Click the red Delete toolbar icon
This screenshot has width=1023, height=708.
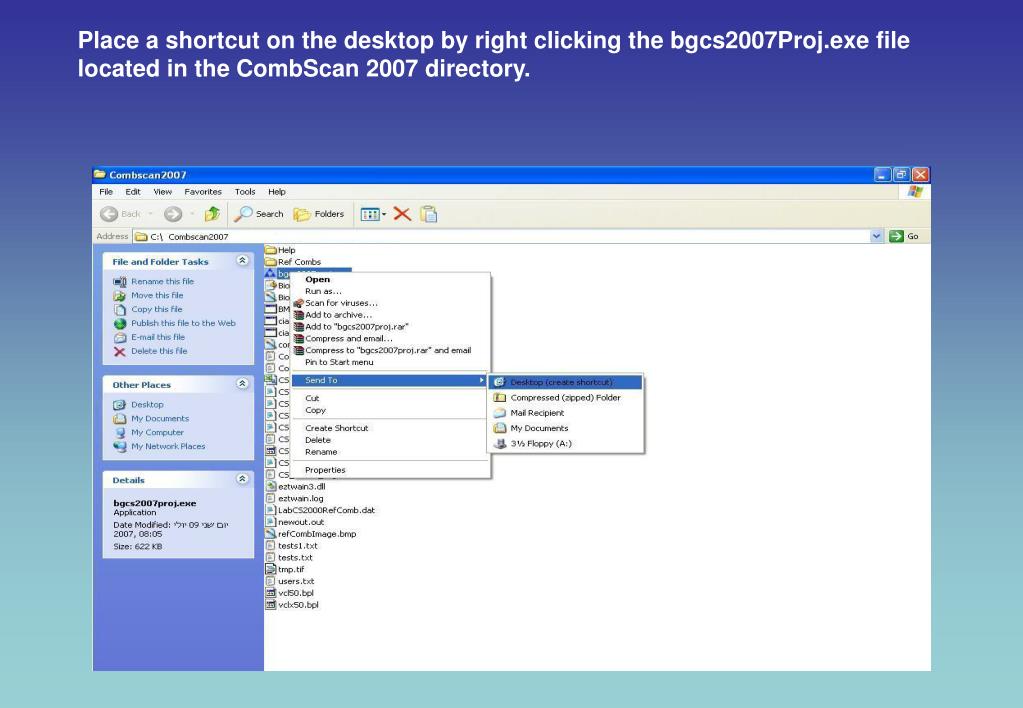(x=402, y=214)
